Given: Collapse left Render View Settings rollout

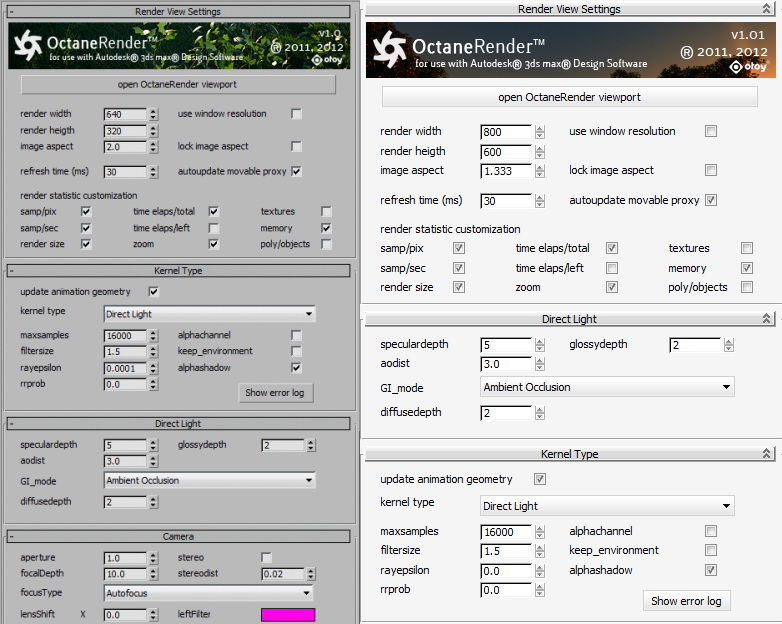Looking at the screenshot, I should [178, 11].
